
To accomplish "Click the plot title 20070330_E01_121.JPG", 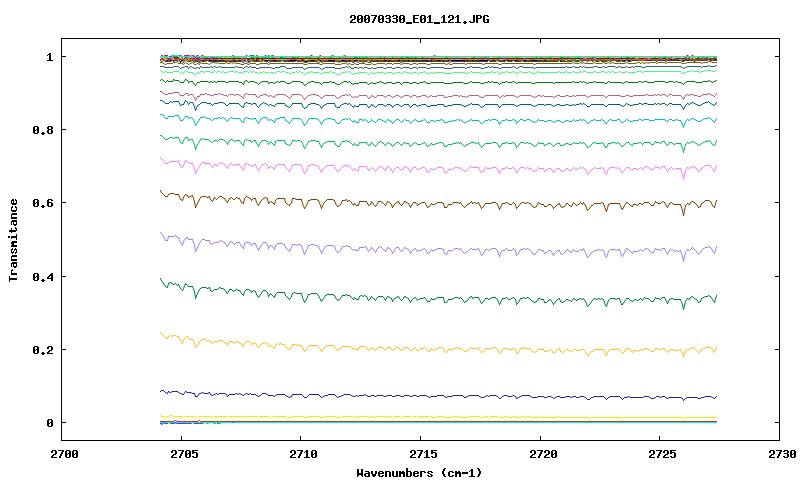I will click(x=419, y=19).
